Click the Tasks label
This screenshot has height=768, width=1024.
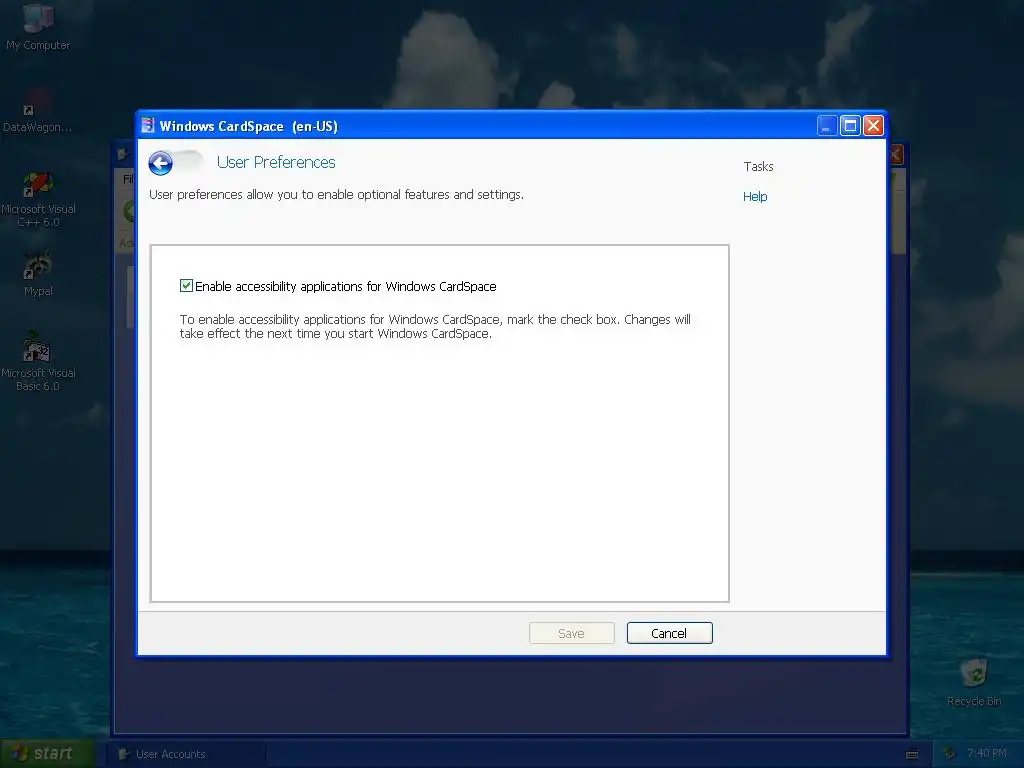(758, 167)
